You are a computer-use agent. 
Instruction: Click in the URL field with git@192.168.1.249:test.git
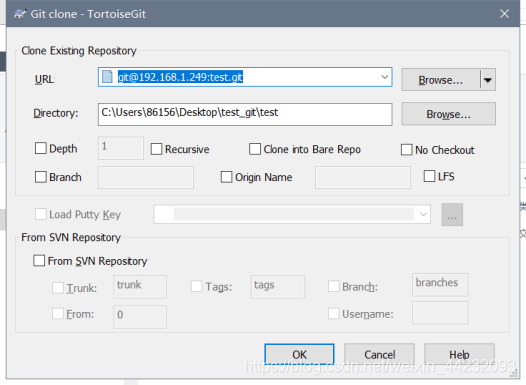(x=245, y=77)
